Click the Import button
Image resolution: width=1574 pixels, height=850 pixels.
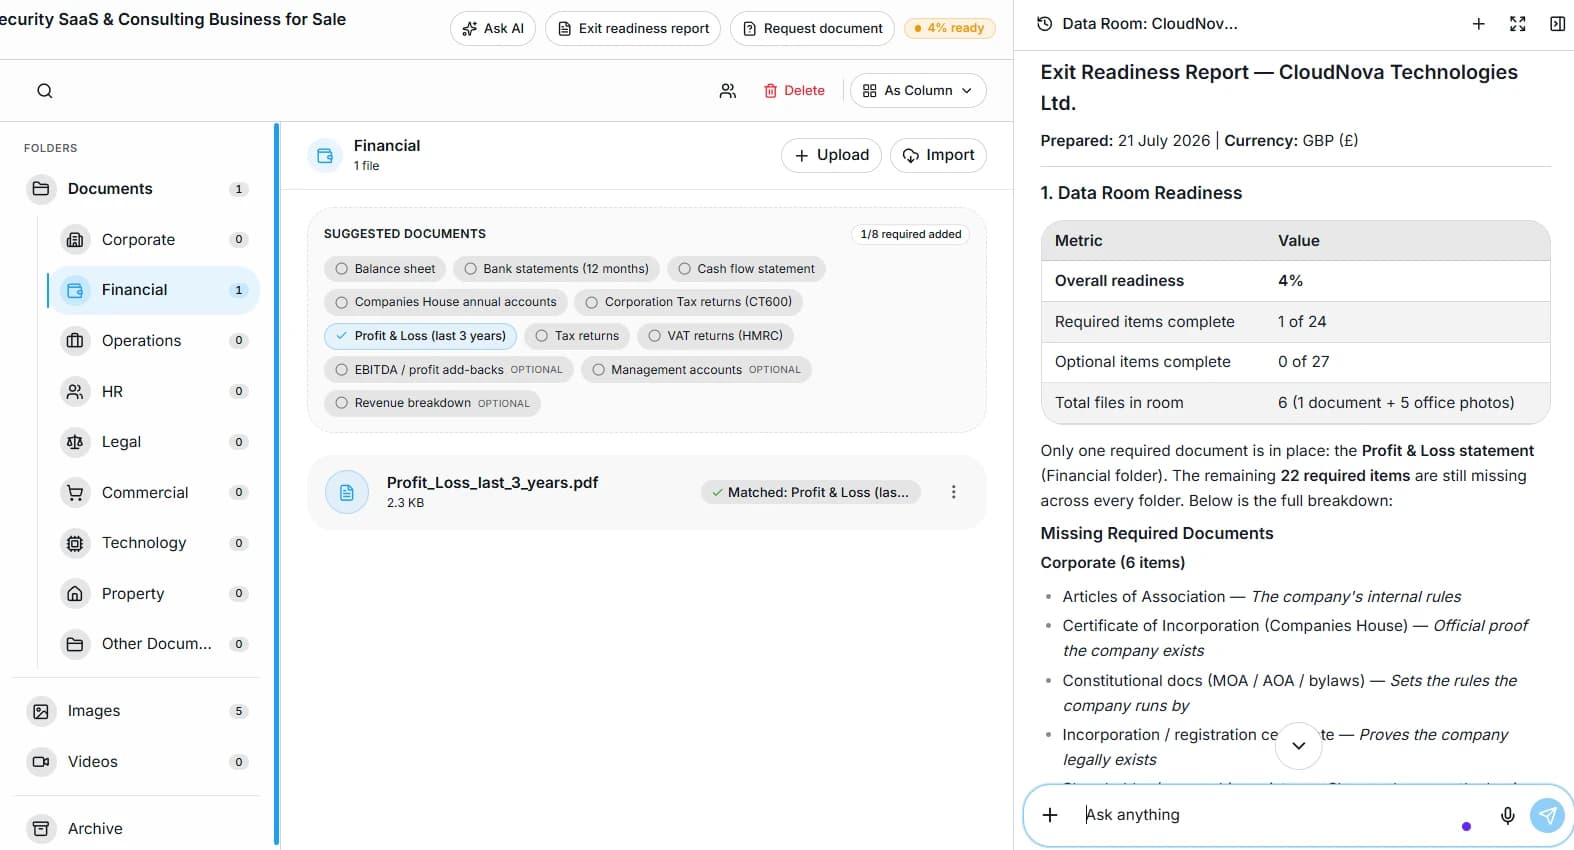point(938,155)
